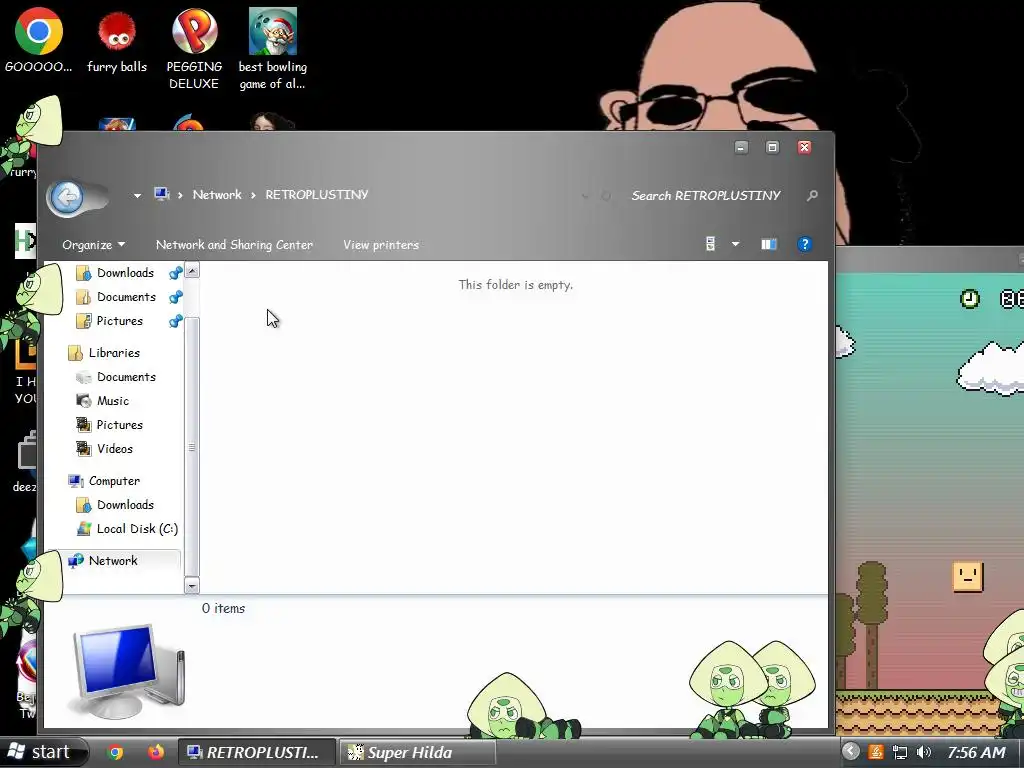Click the smiley block in Super Hilda

967,577
